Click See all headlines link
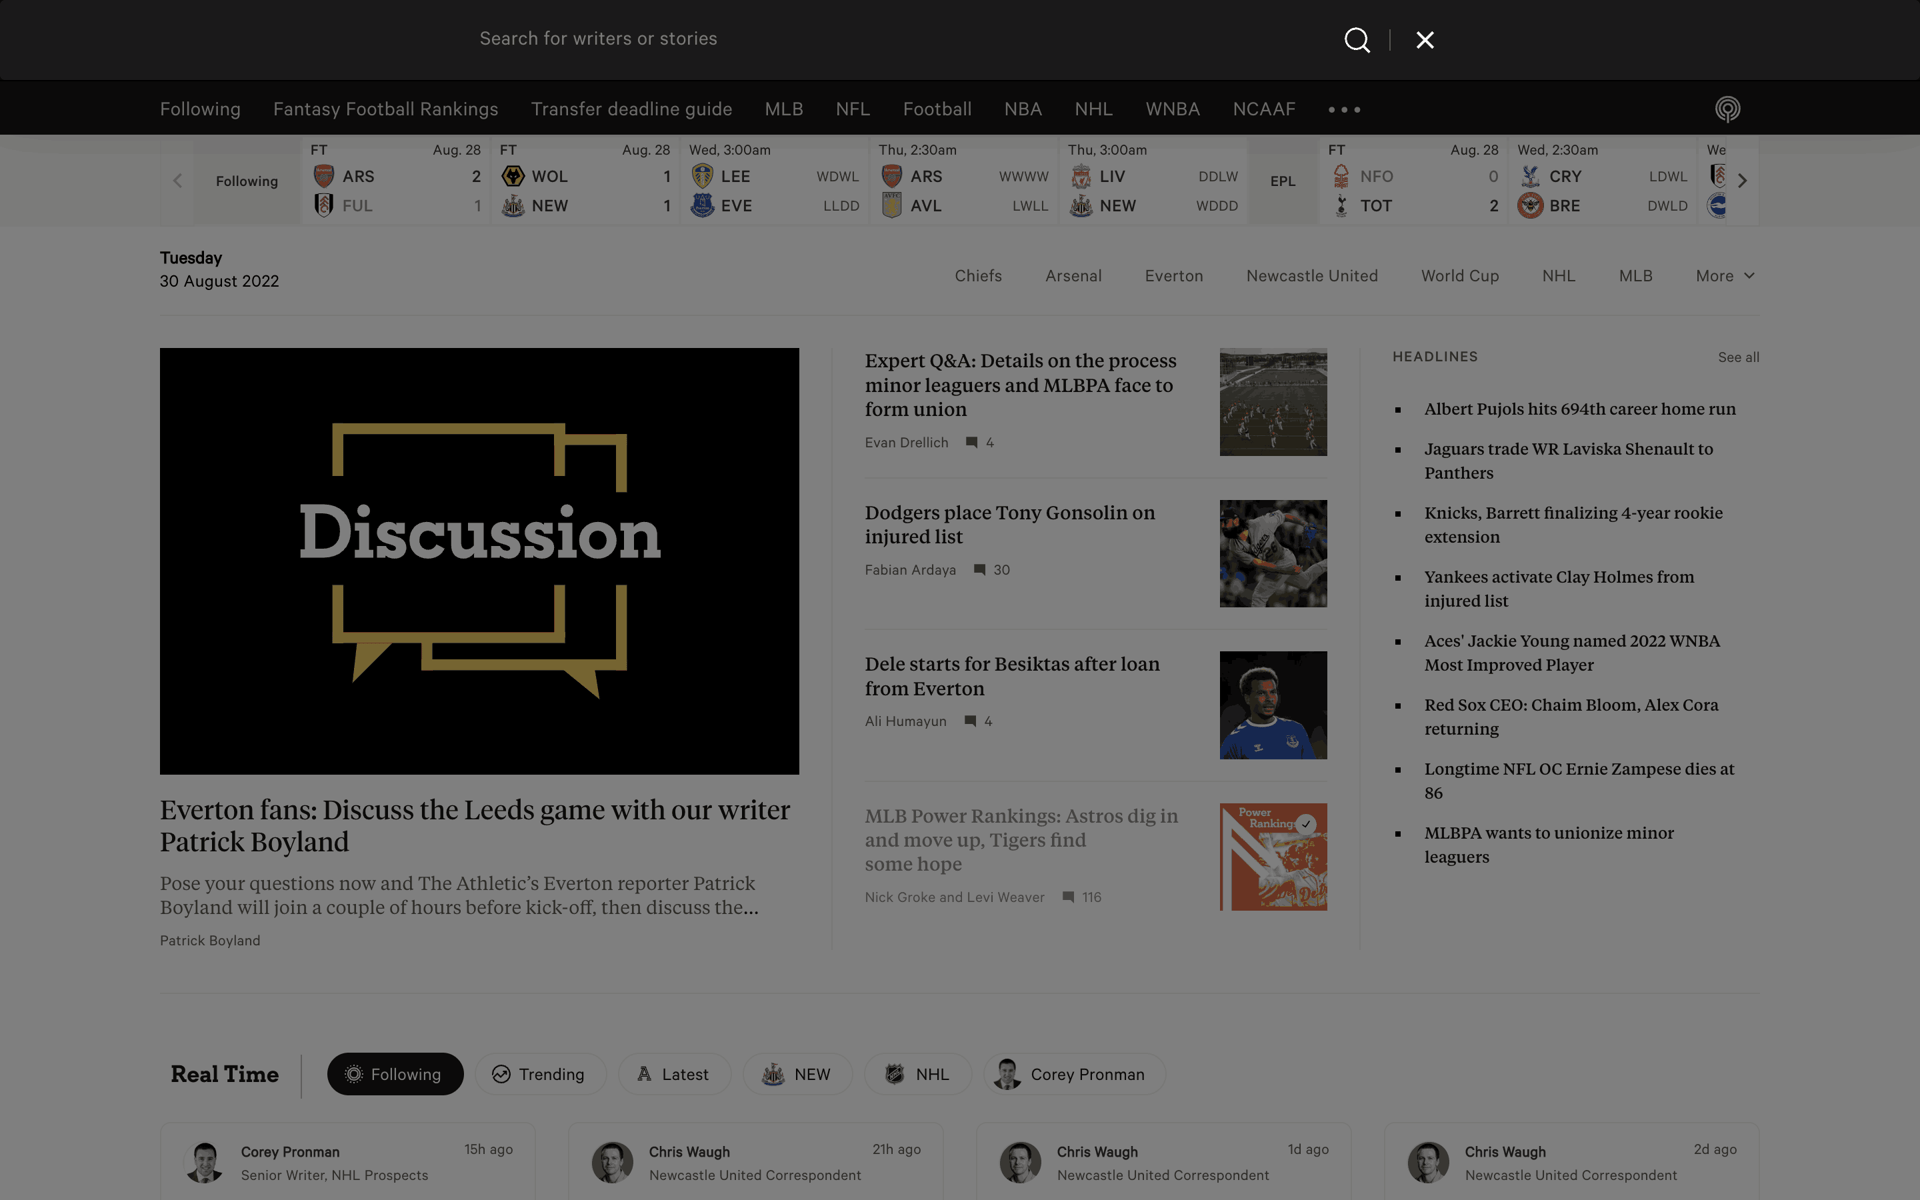1920x1200 pixels. [1738, 358]
